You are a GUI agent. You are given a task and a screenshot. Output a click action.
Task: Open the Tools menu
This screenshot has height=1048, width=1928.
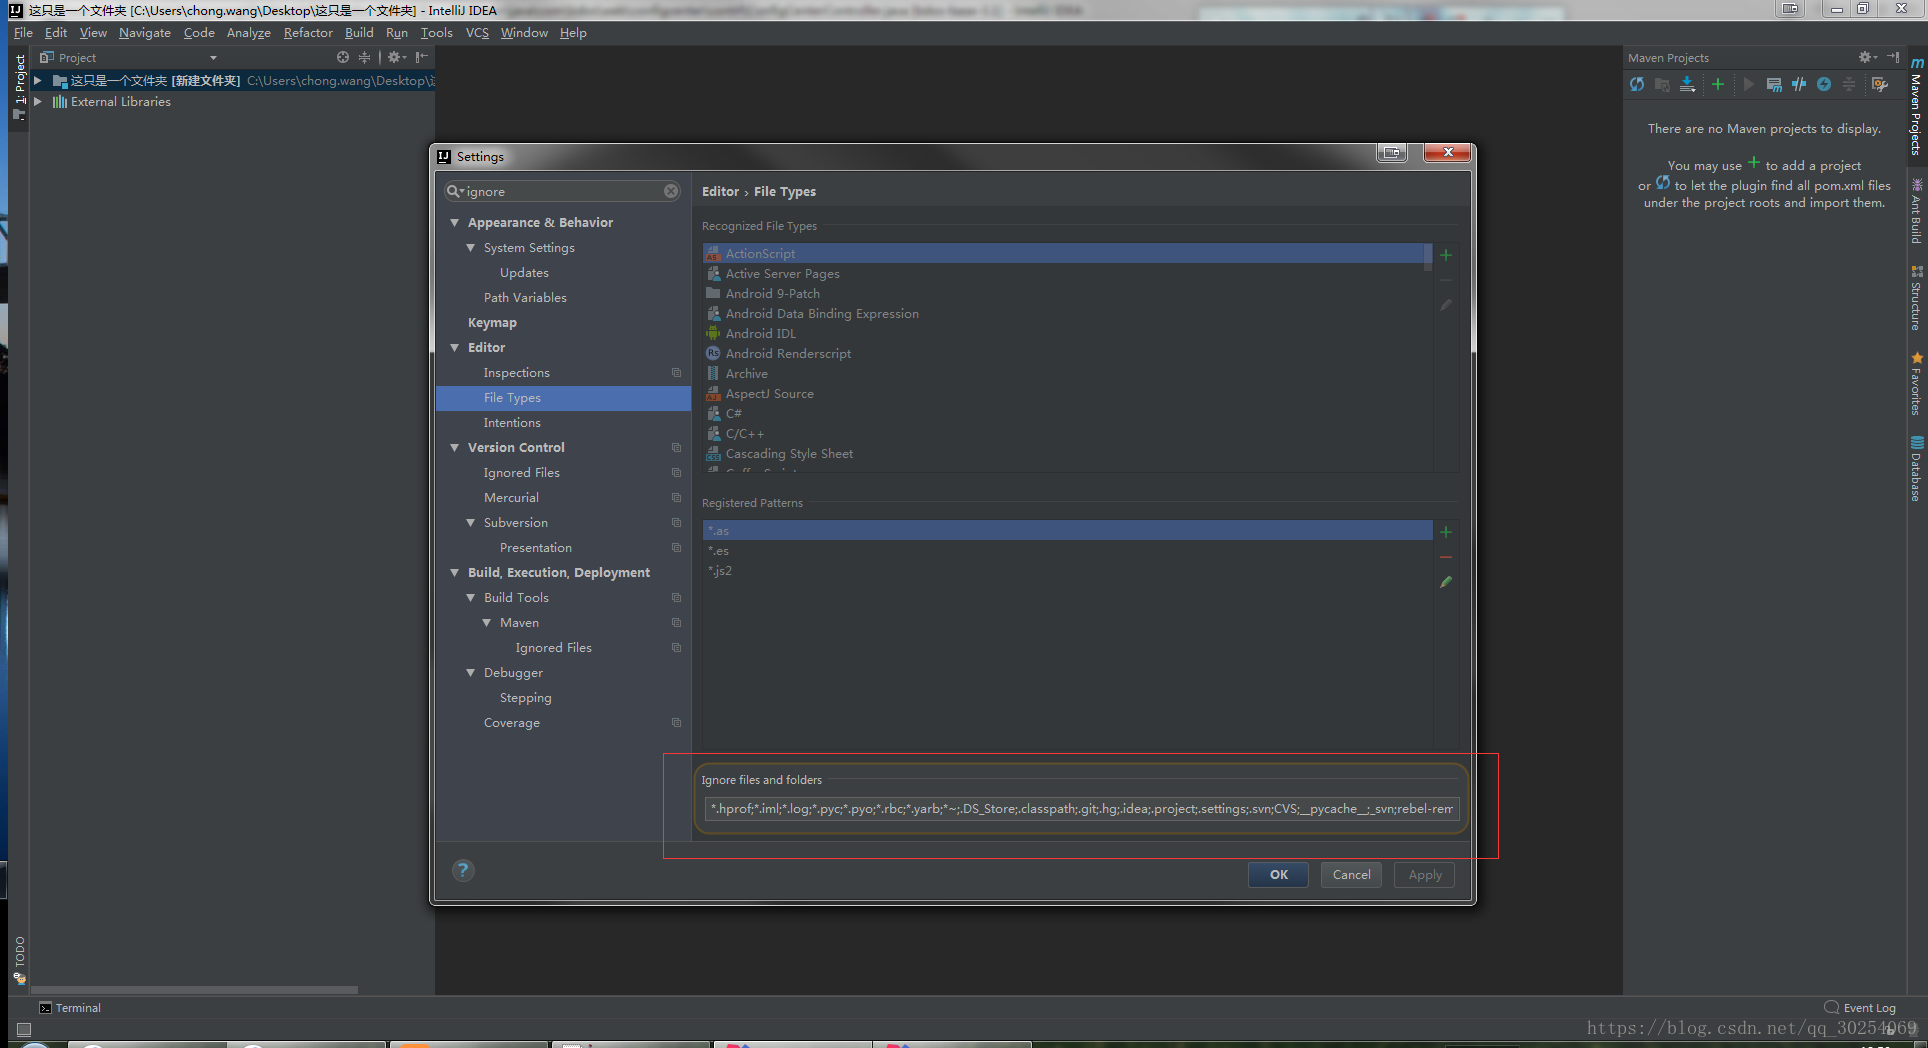coord(436,32)
